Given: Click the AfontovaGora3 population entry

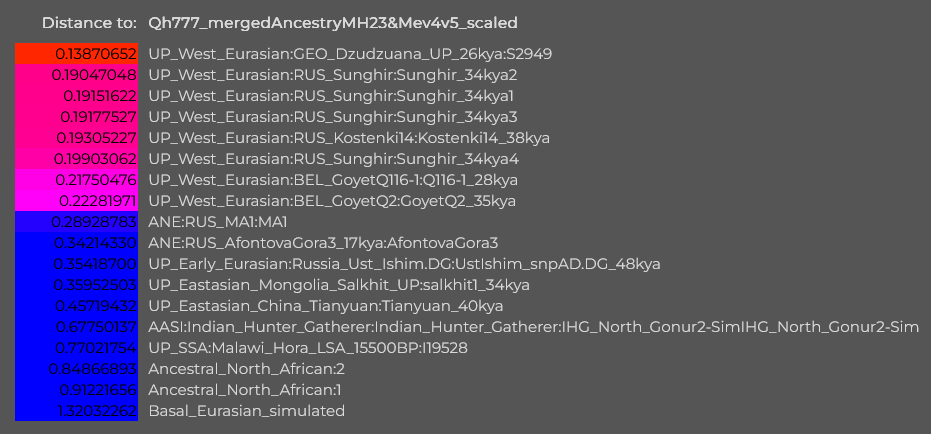Looking at the screenshot, I should tap(323, 243).
